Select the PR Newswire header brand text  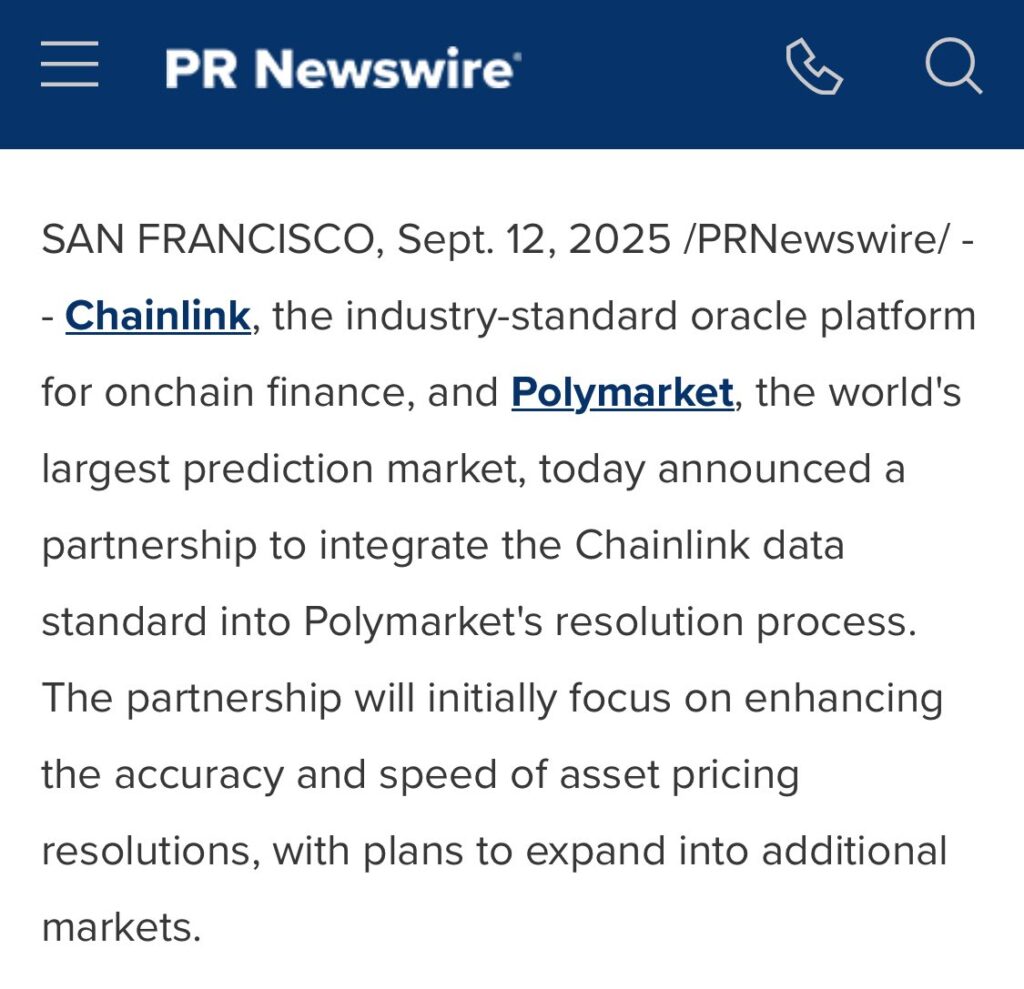tap(342, 68)
